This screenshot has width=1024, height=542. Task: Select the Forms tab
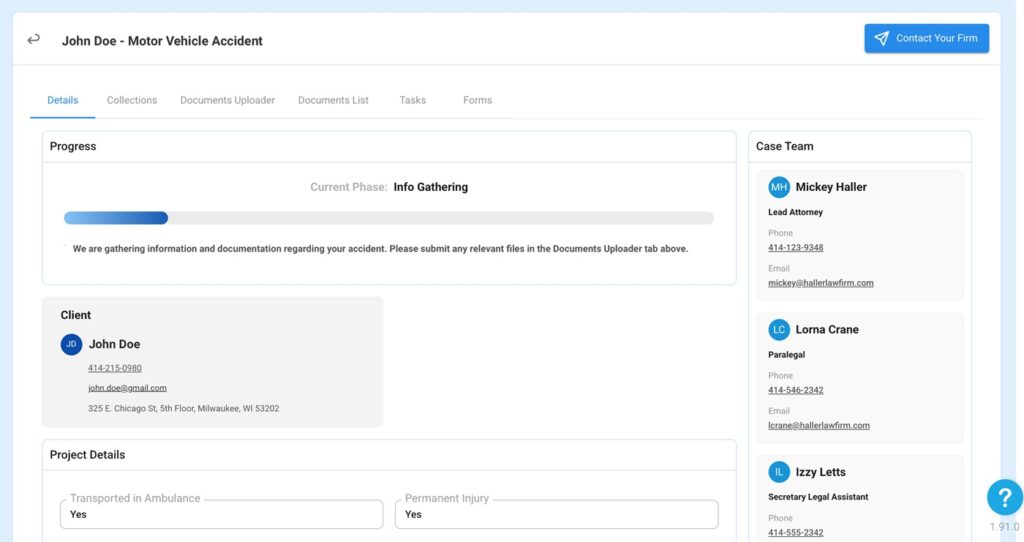click(477, 100)
